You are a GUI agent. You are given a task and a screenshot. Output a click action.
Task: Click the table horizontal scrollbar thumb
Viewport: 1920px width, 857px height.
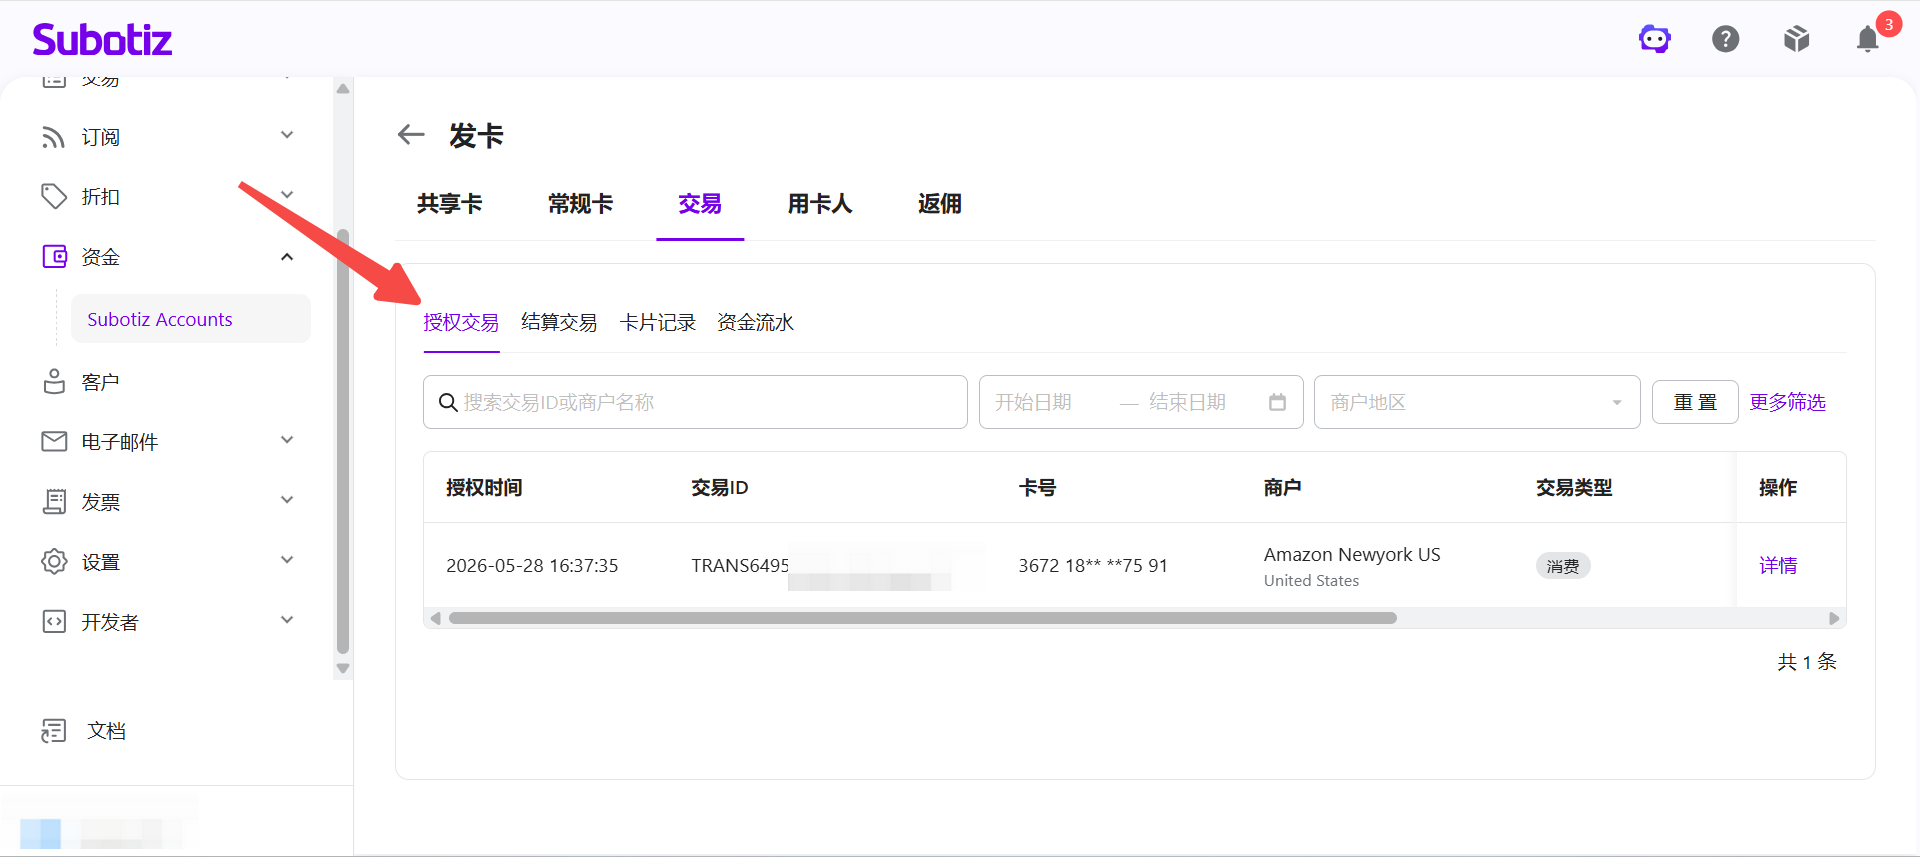[922, 618]
